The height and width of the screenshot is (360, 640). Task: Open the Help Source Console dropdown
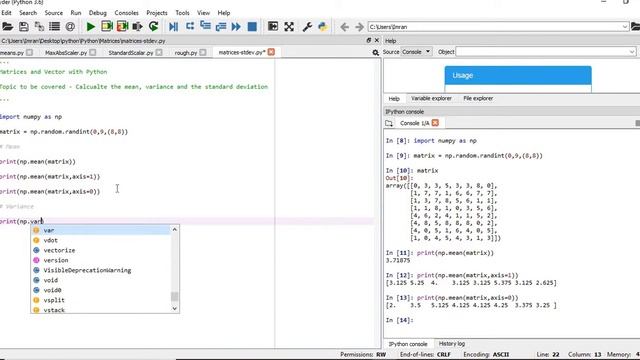coord(416,52)
